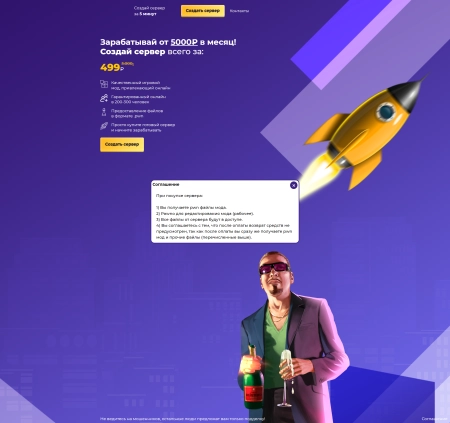Click the file provision icon
Viewport: 450px width, 423px height.
(x=104, y=112)
